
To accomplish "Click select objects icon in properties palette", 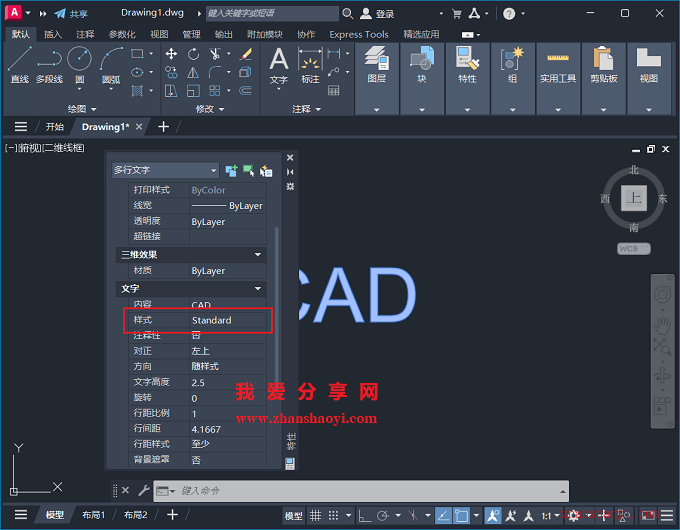I will [x=248, y=171].
